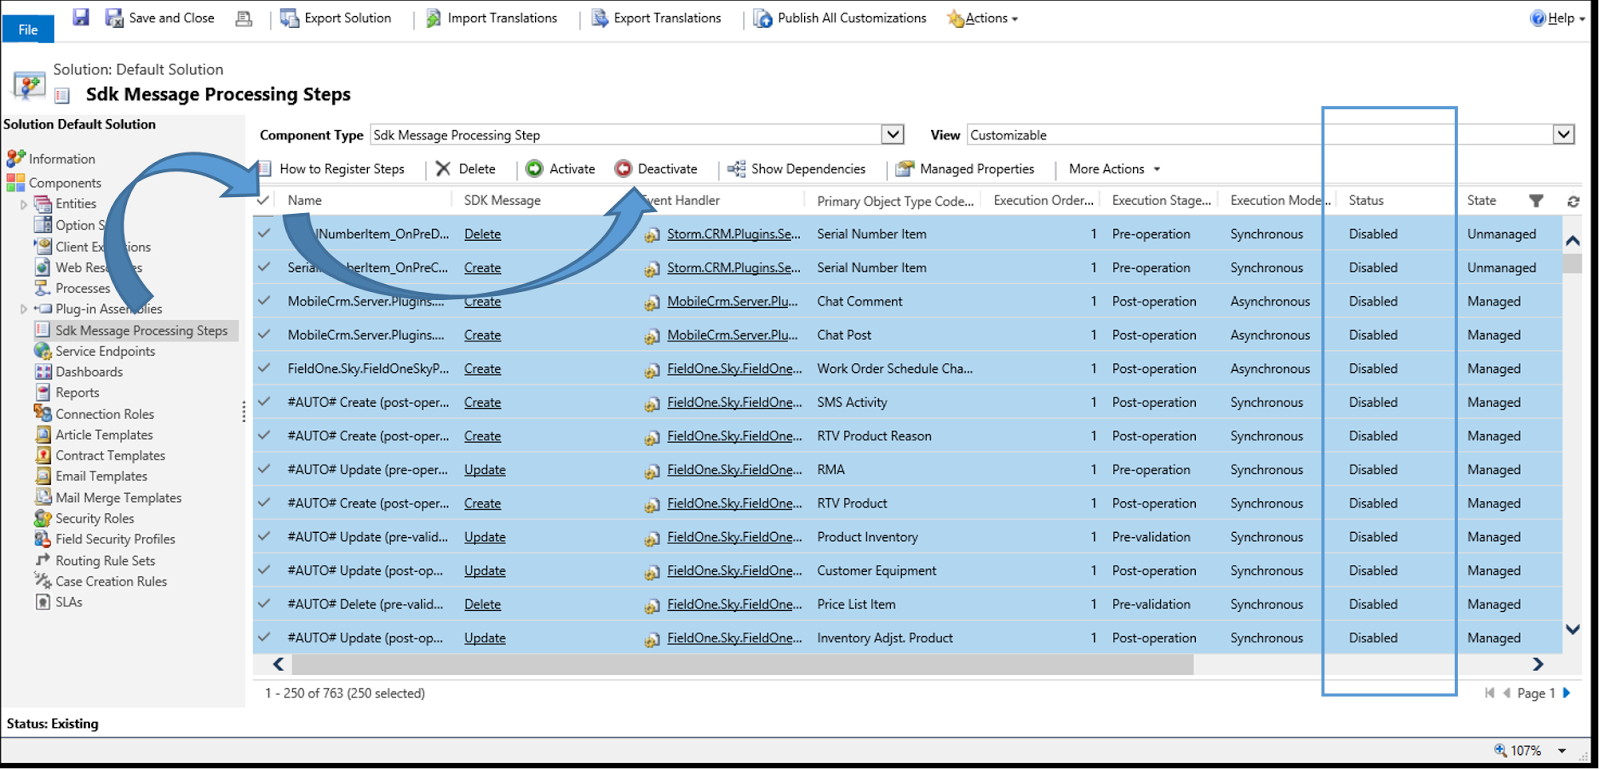This screenshot has width=1600, height=770.
Task: Toggle checkbox for RTV Product Reason row
Action: click(264, 435)
